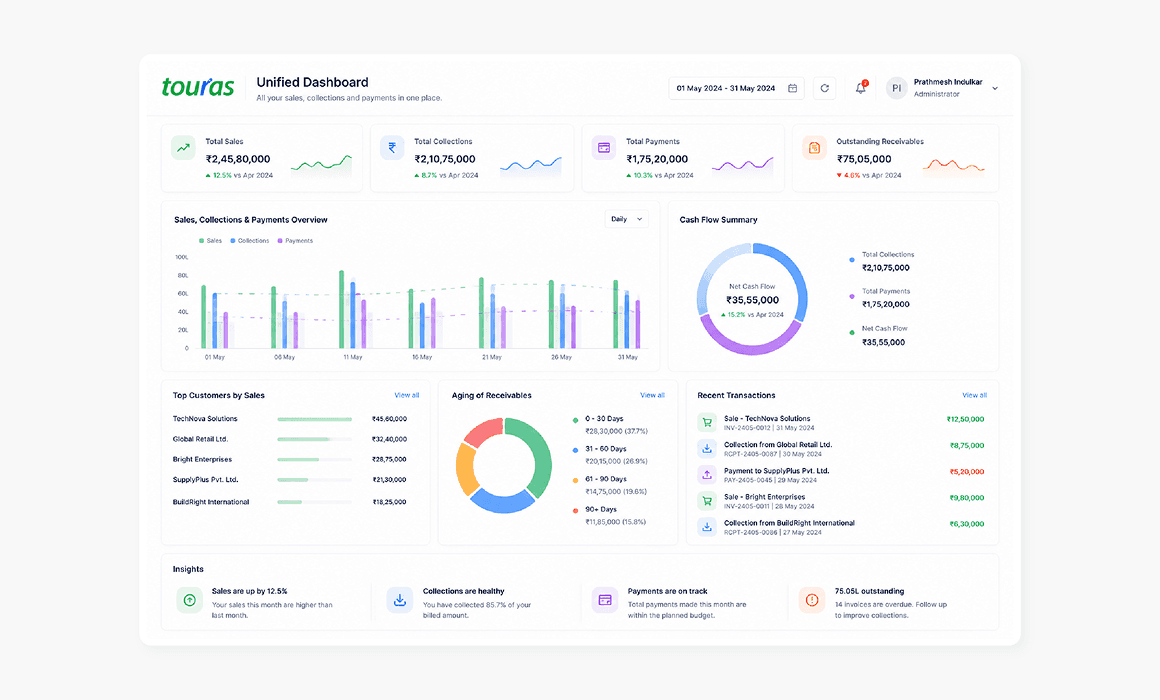1160x700 pixels.
Task: Select the Global Retail Ltd. customer row
Action: point(290,439)
